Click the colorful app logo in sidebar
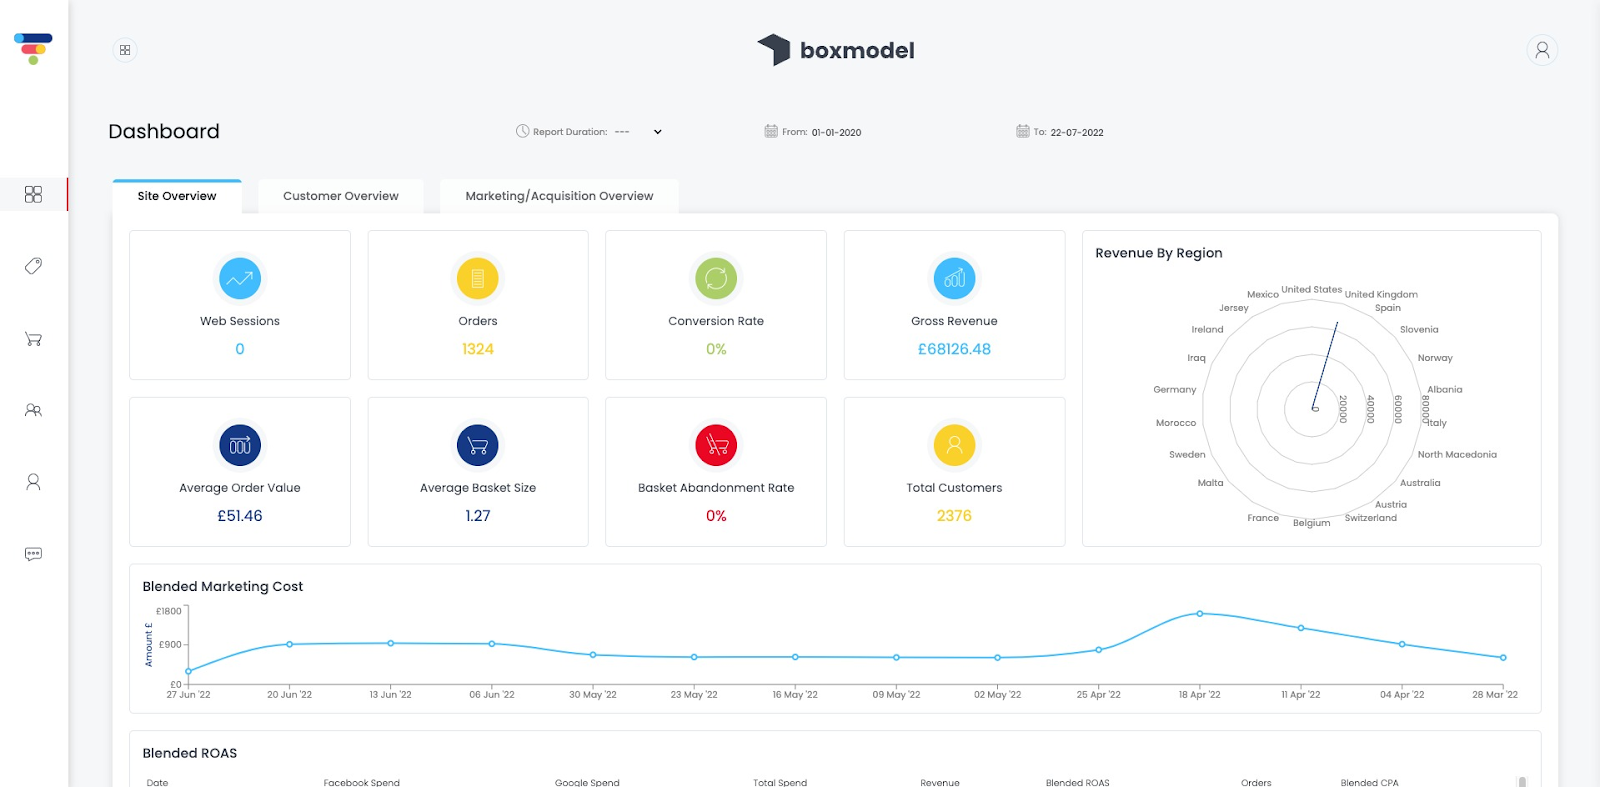The height and width of the screenshot is (787, 1600). pos(33,49)
